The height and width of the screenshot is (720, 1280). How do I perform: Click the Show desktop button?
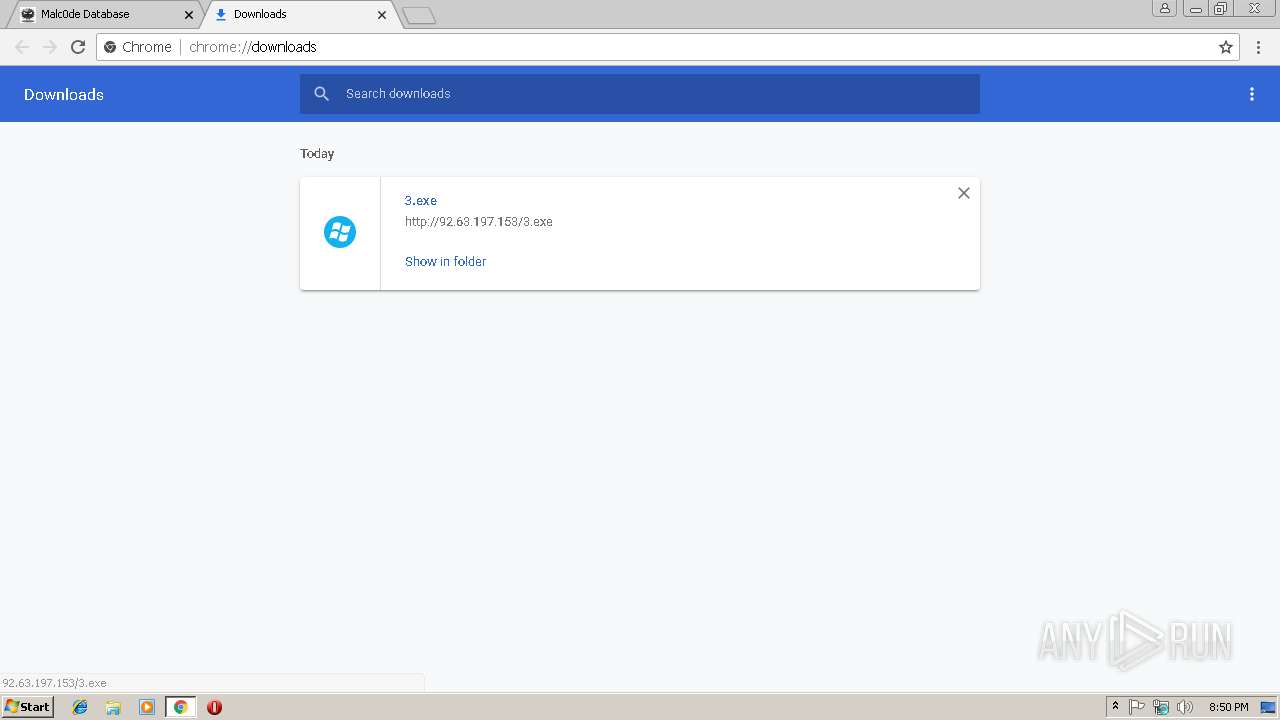(x=1268, y=707)
